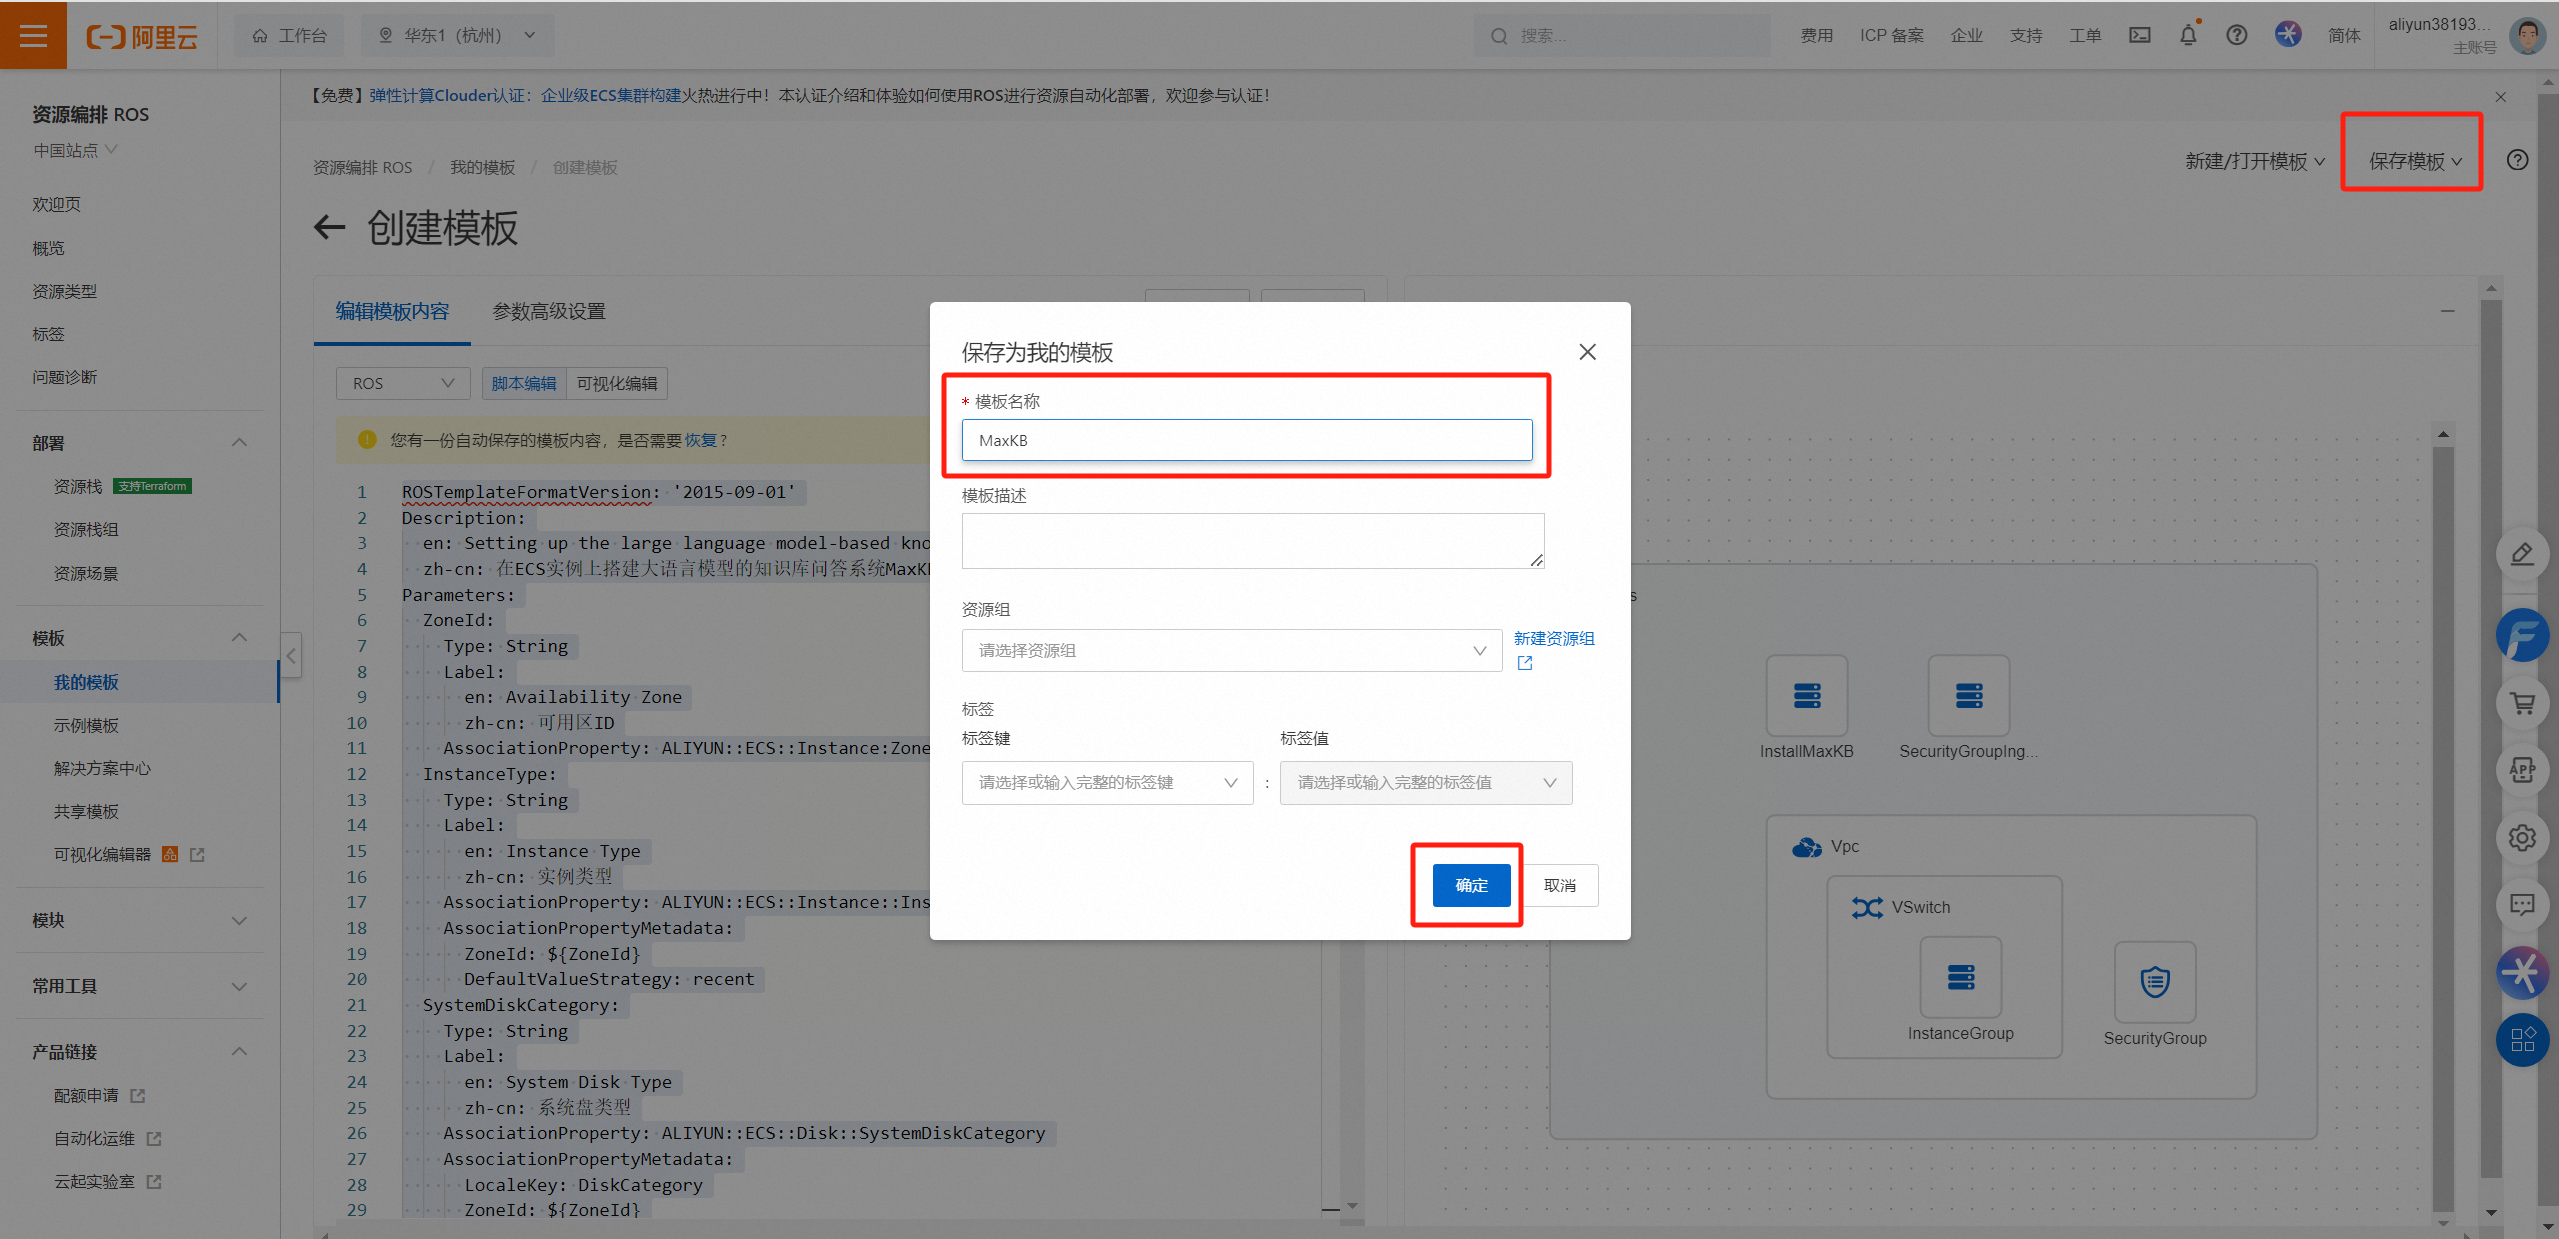Click the ICP 备案 top link
The width and height of the screenshot is (2559, 1239).
click(1891, 36)
